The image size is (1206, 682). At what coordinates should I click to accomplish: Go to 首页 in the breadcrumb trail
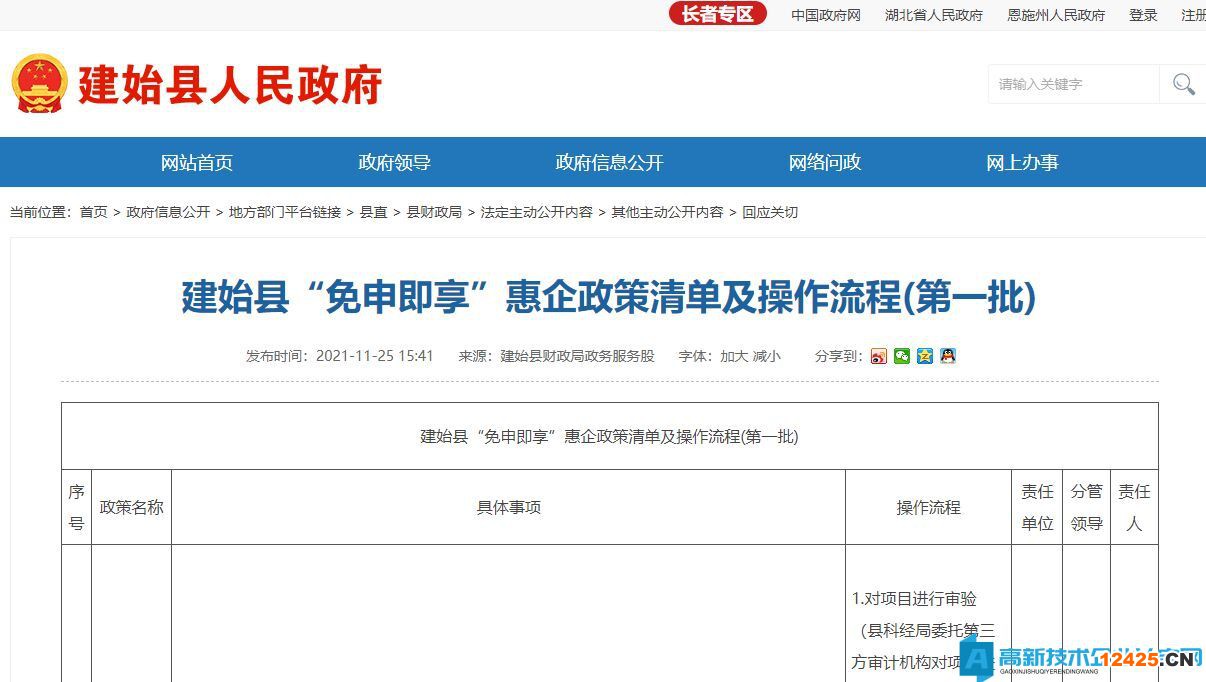click(95, 212)
